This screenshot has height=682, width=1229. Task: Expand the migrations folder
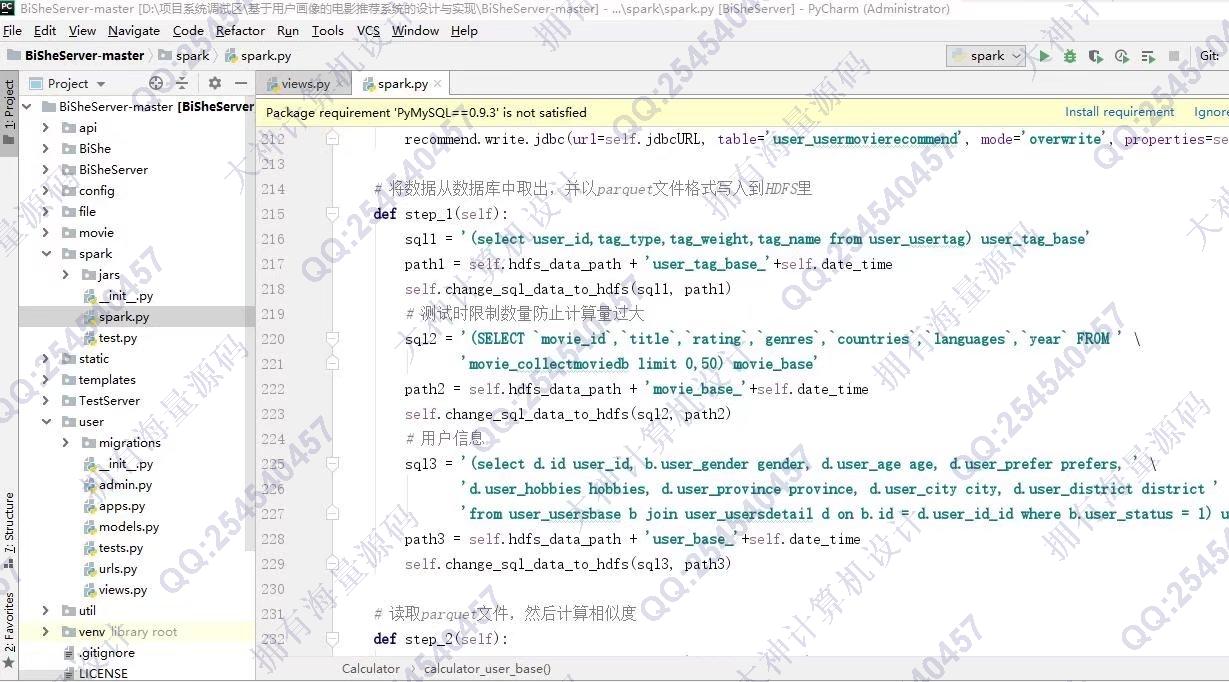point(66,443)
